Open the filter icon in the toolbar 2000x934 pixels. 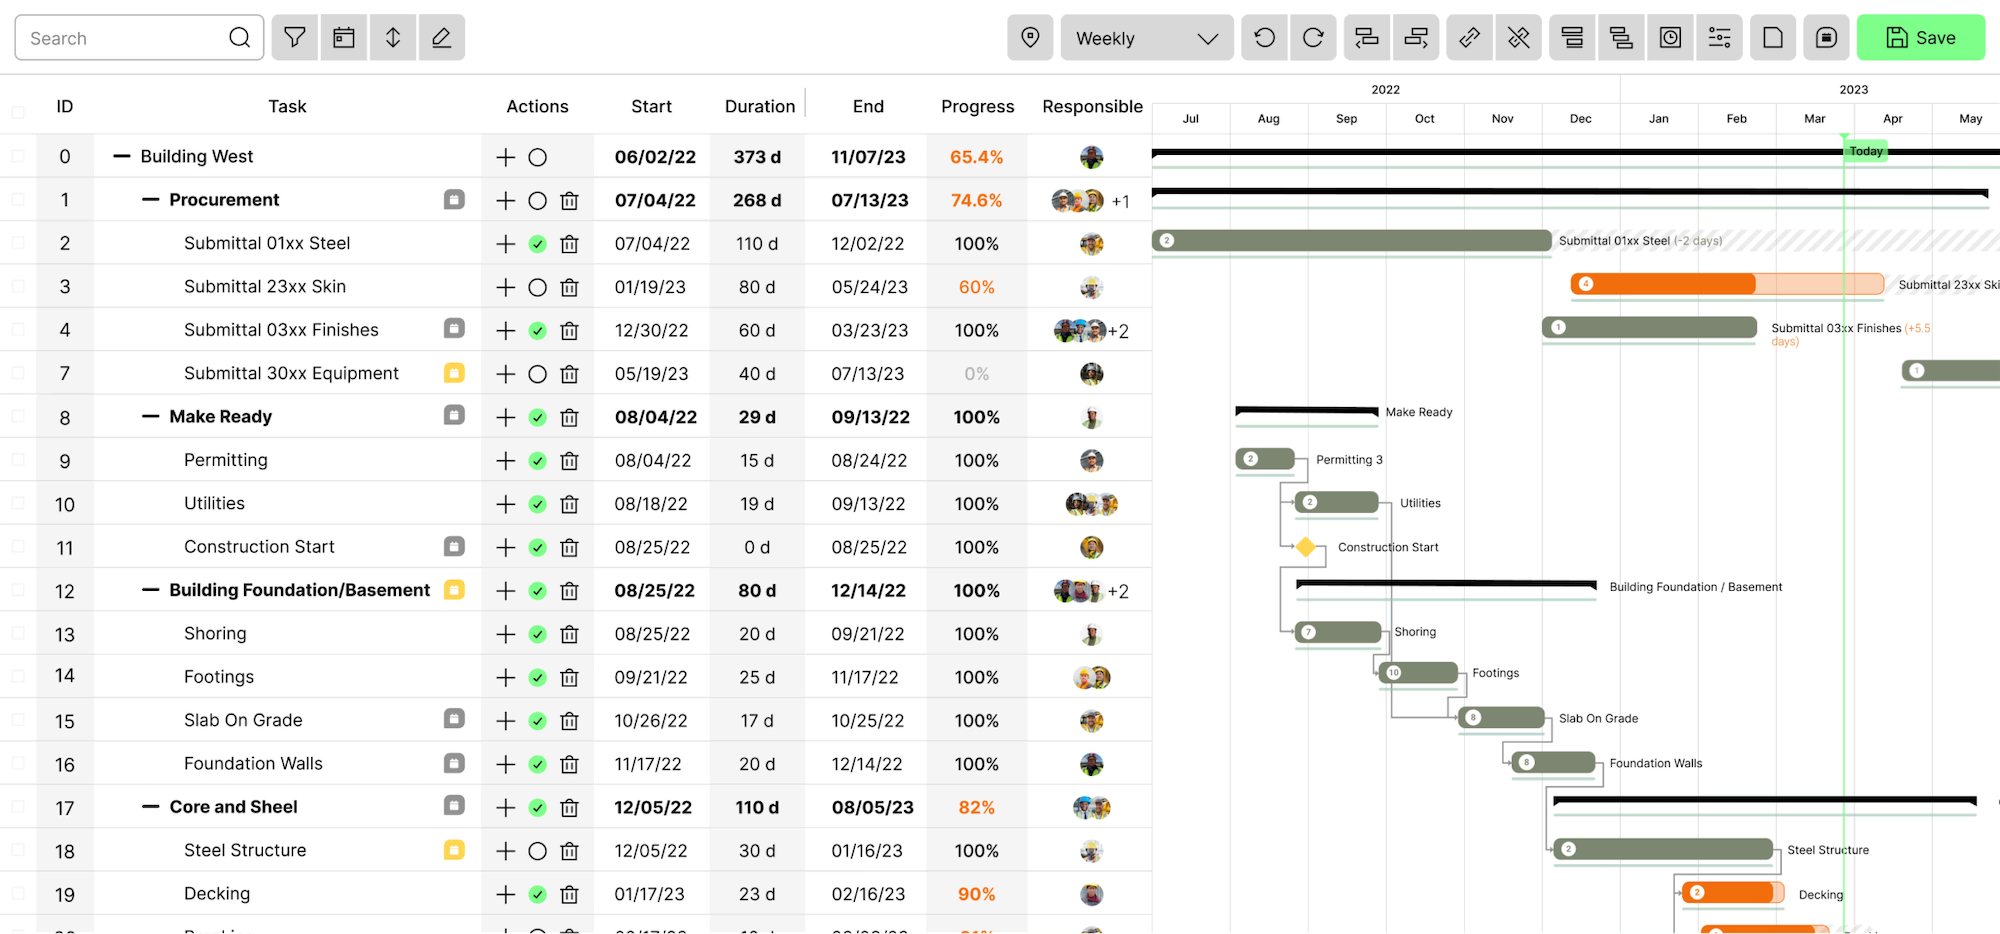294,37
